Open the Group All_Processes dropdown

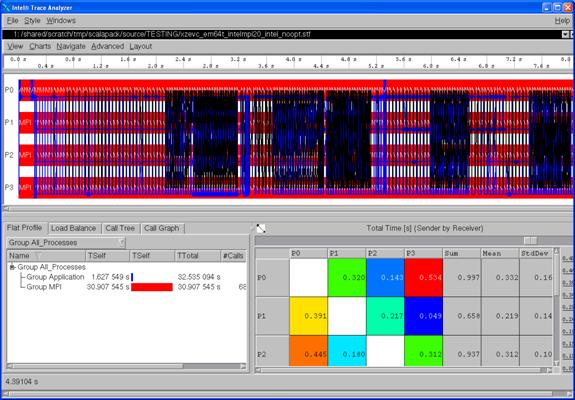click(x=66, y=243)
